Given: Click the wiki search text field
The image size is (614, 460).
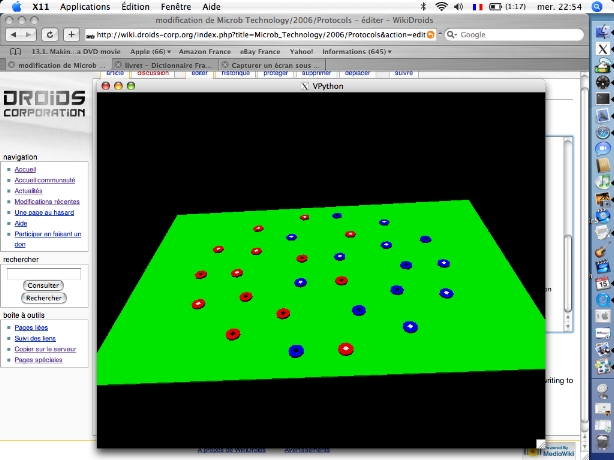Looking at the screenshot, I should 44,273.
